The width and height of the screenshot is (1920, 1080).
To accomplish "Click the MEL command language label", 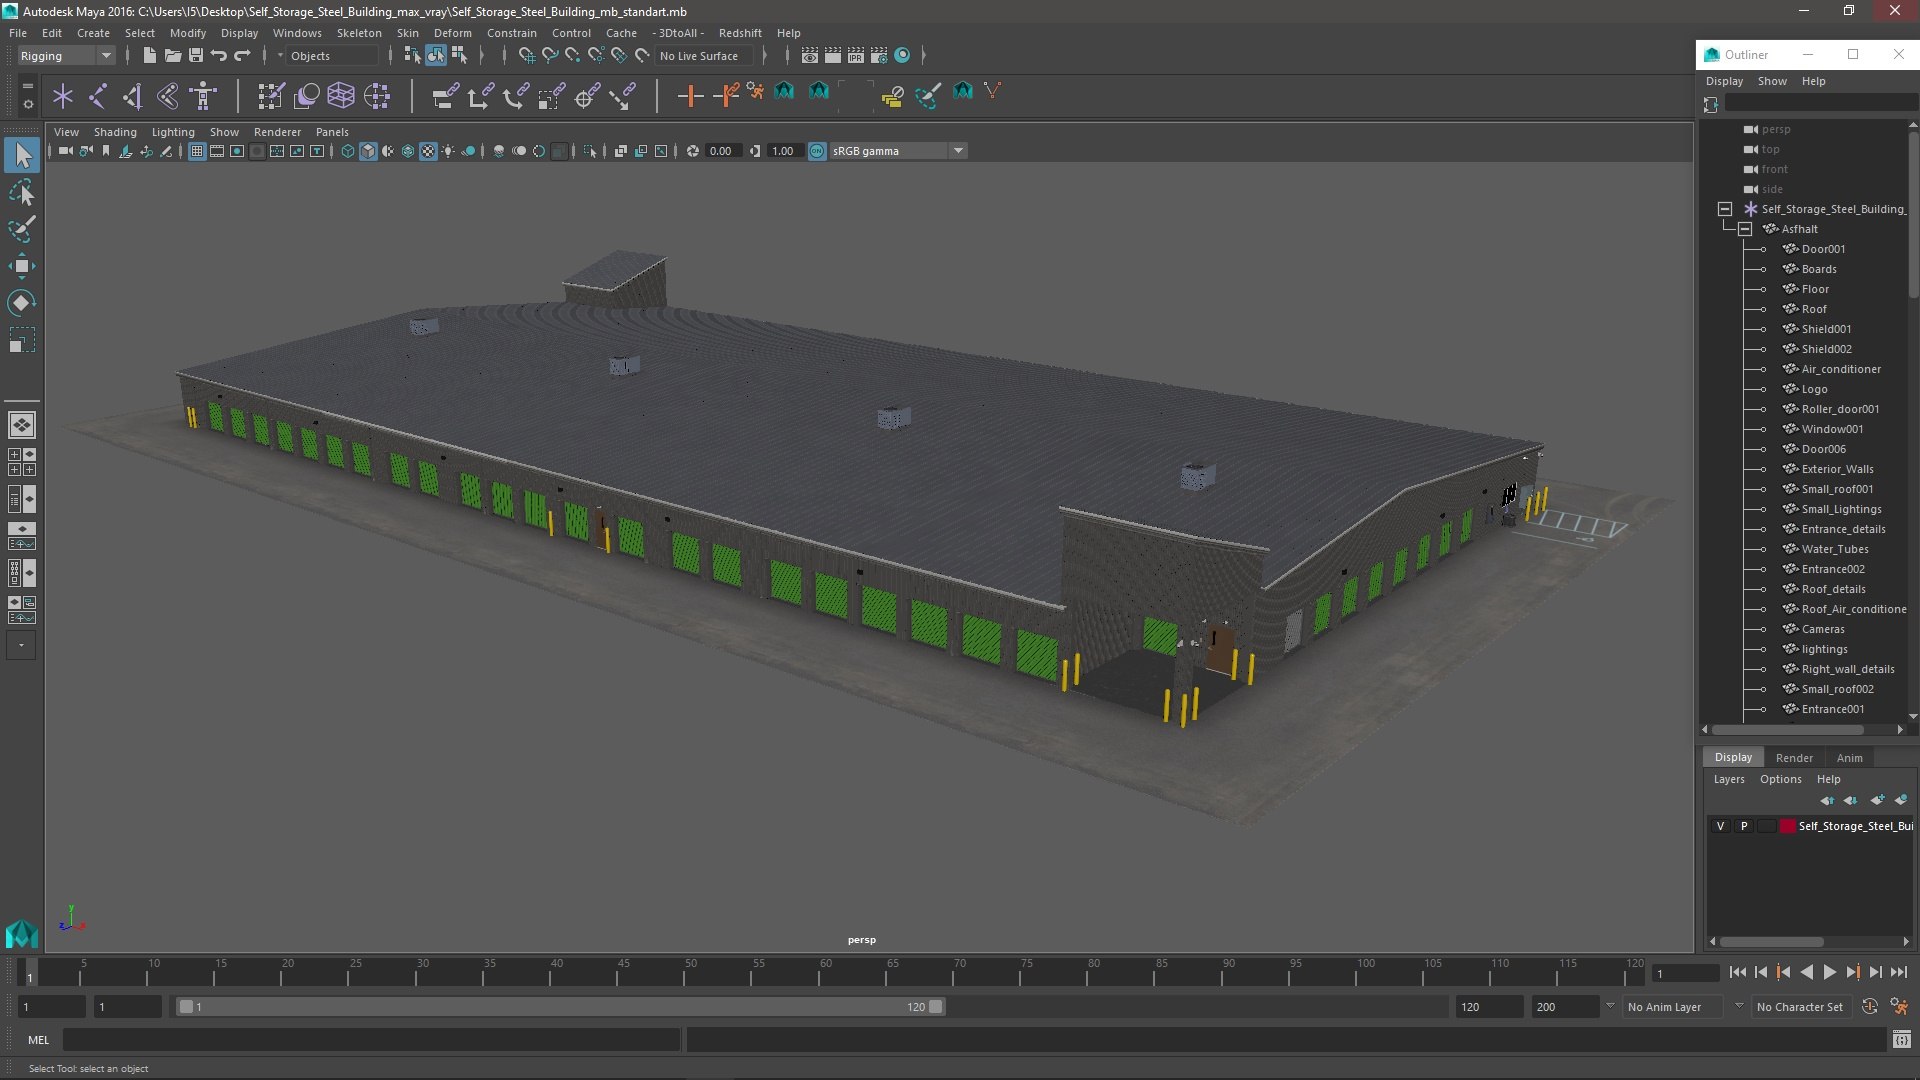I will [38, 1040].
